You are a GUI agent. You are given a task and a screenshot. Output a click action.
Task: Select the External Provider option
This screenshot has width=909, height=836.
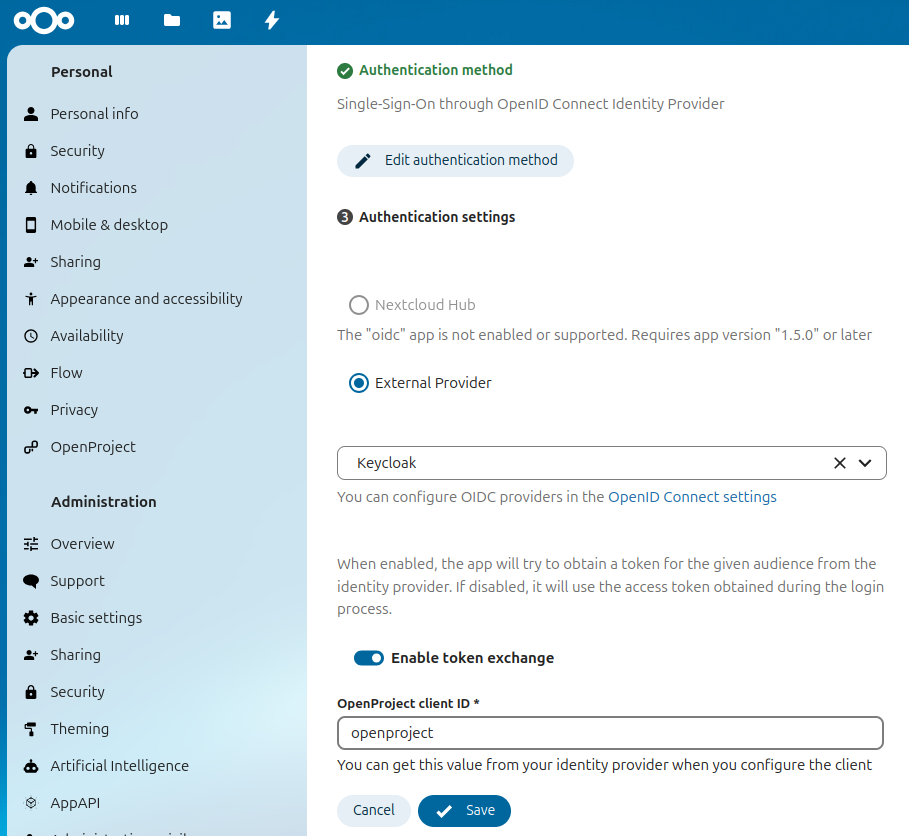point(358,382)
